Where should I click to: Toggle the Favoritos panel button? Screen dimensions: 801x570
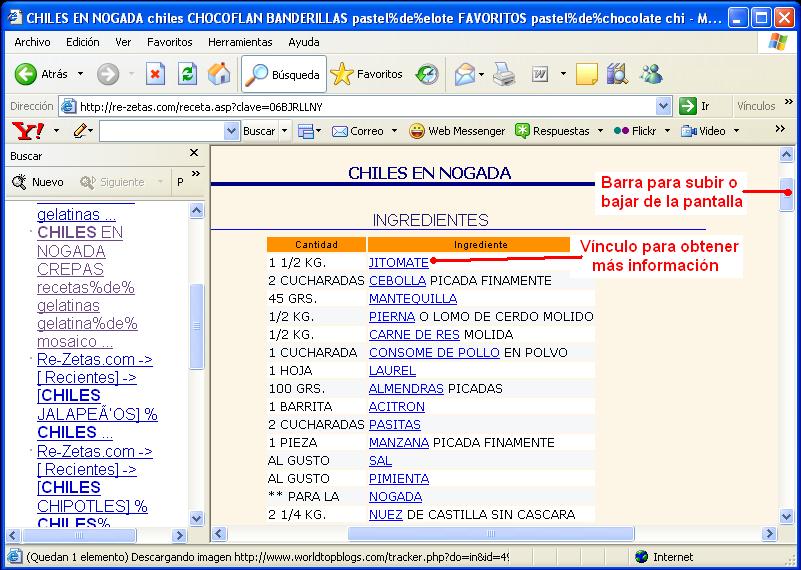tap(367, 74)
